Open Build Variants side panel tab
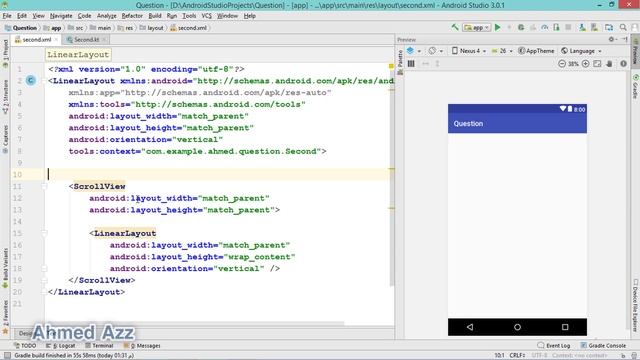This screenshot has width=640, height=360. [x=5, y=267]
